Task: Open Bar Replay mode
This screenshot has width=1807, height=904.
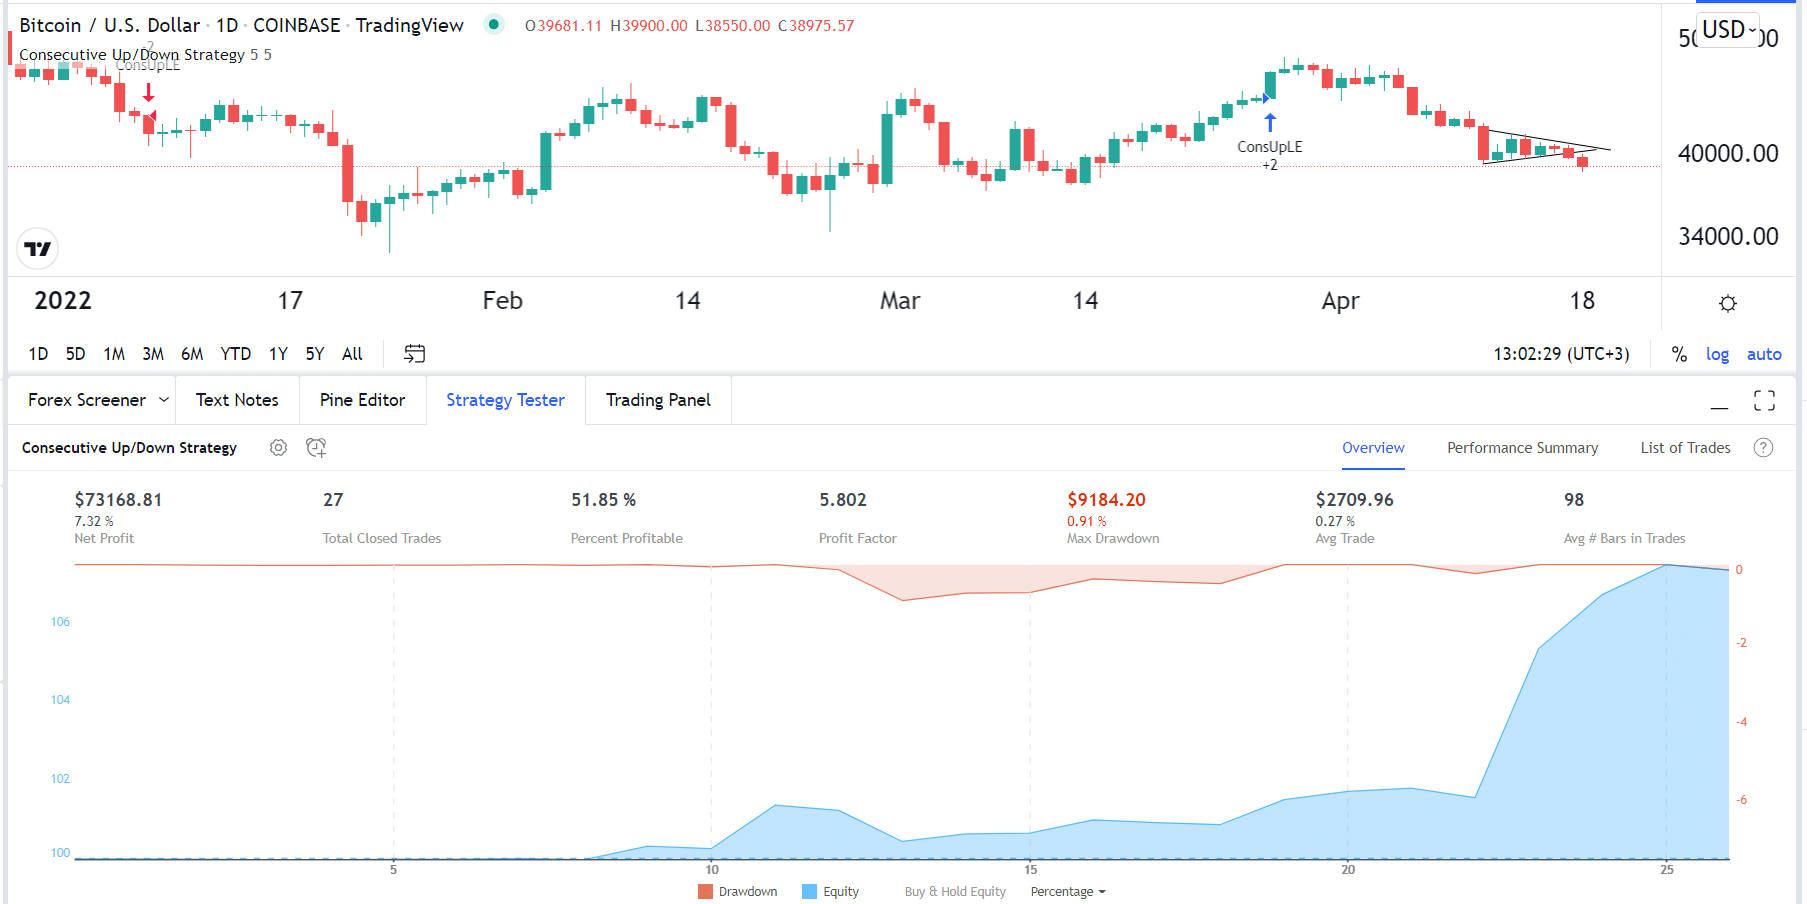Action: tap(414, 353)
